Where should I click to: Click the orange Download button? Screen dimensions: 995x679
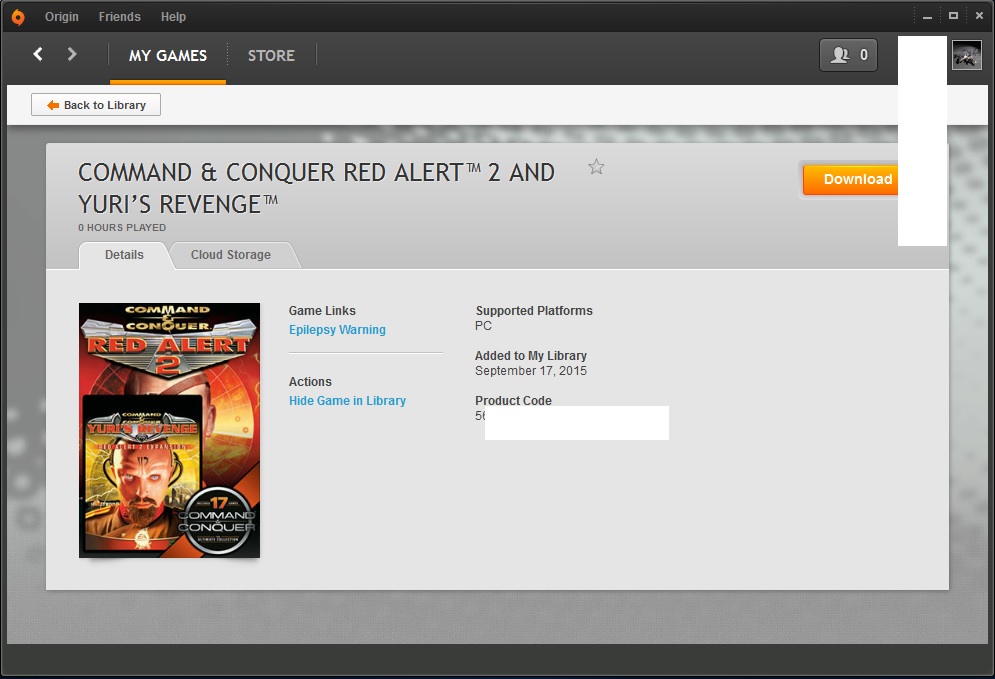[x=850, y=180]
